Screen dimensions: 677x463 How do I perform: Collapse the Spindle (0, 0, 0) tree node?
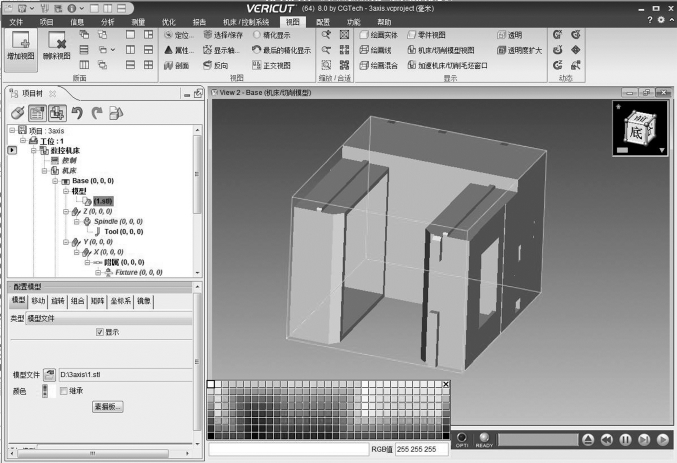pos(76,220)
